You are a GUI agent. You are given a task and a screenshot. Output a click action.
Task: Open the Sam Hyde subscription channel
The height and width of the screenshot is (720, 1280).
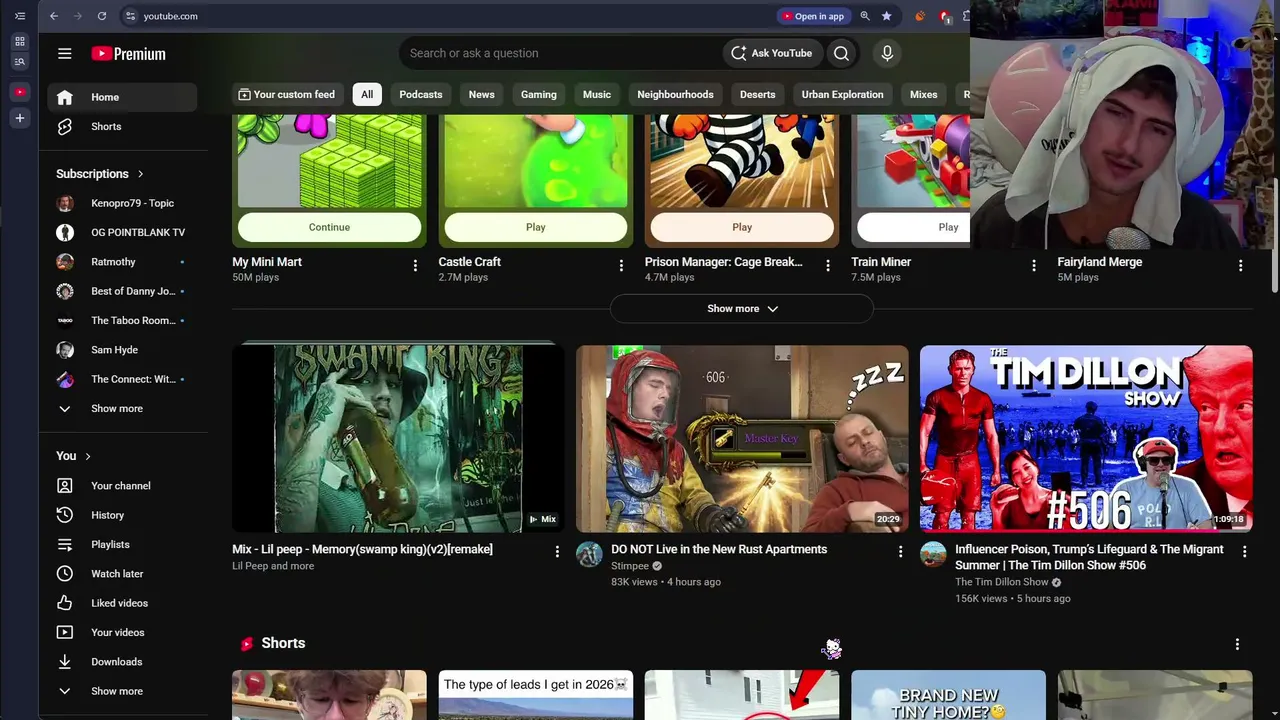(x=122, y=350)
